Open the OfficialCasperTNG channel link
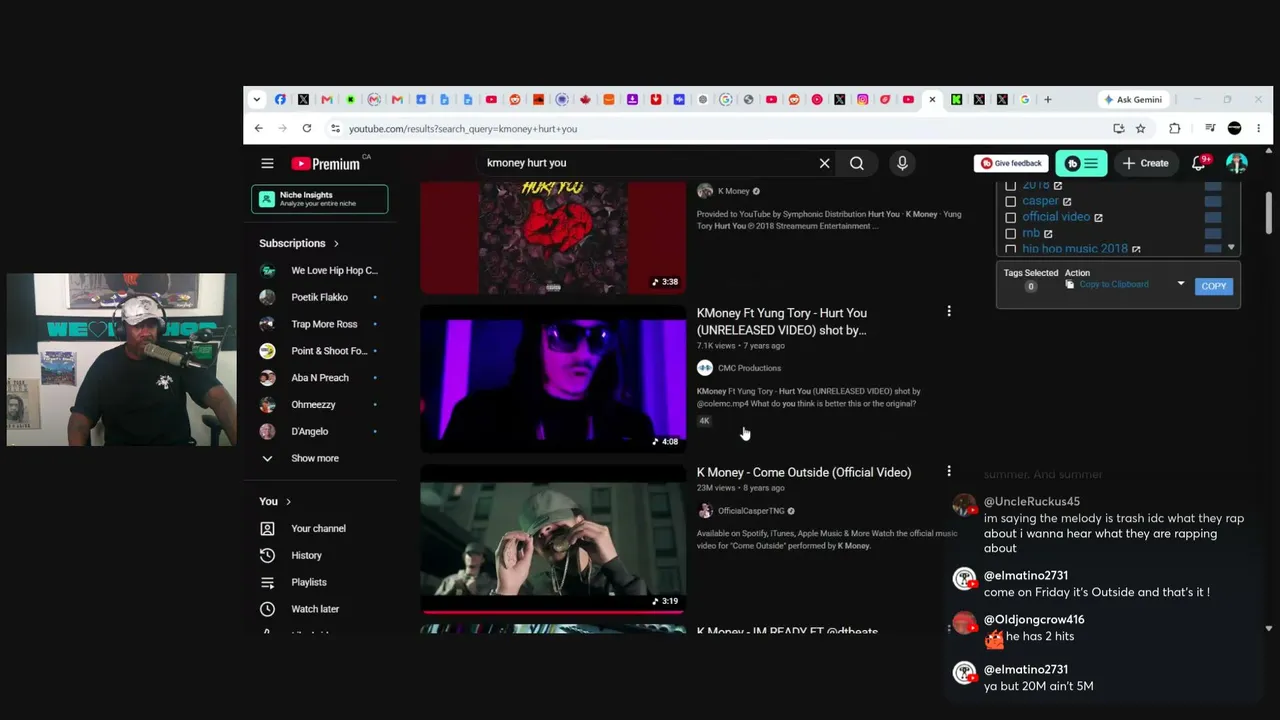The image size is (1280, 720). point(751,511)
